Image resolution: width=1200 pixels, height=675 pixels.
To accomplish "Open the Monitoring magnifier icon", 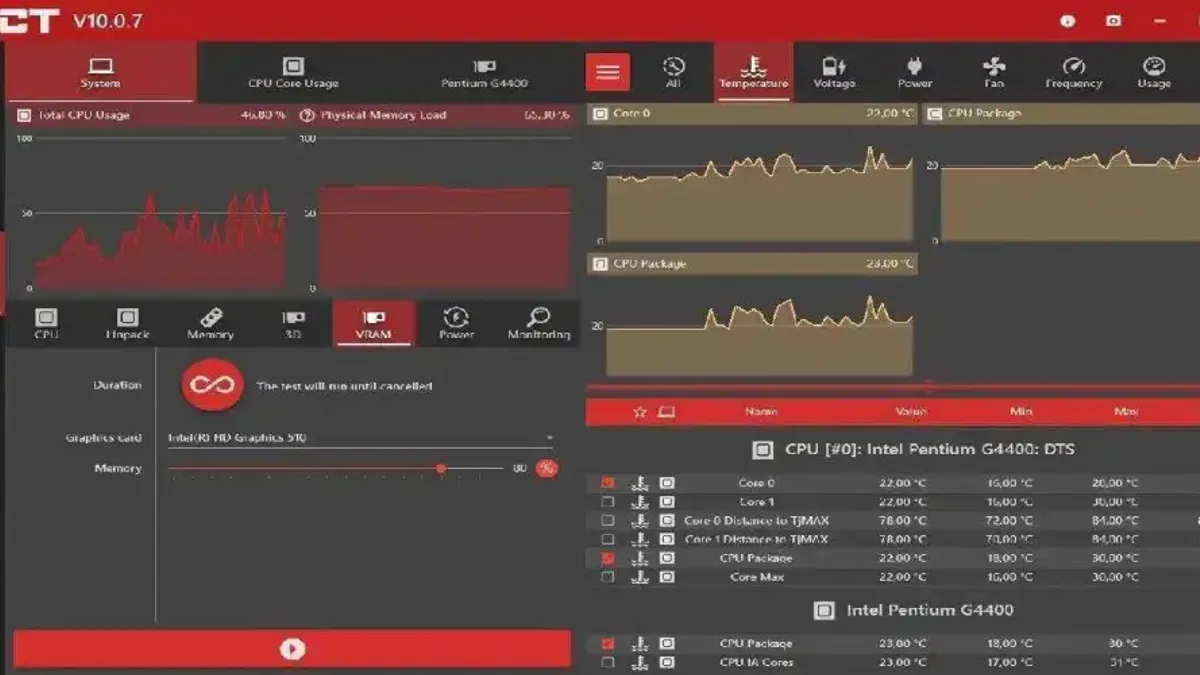I will pyautogui.click(x=538, y=317).
